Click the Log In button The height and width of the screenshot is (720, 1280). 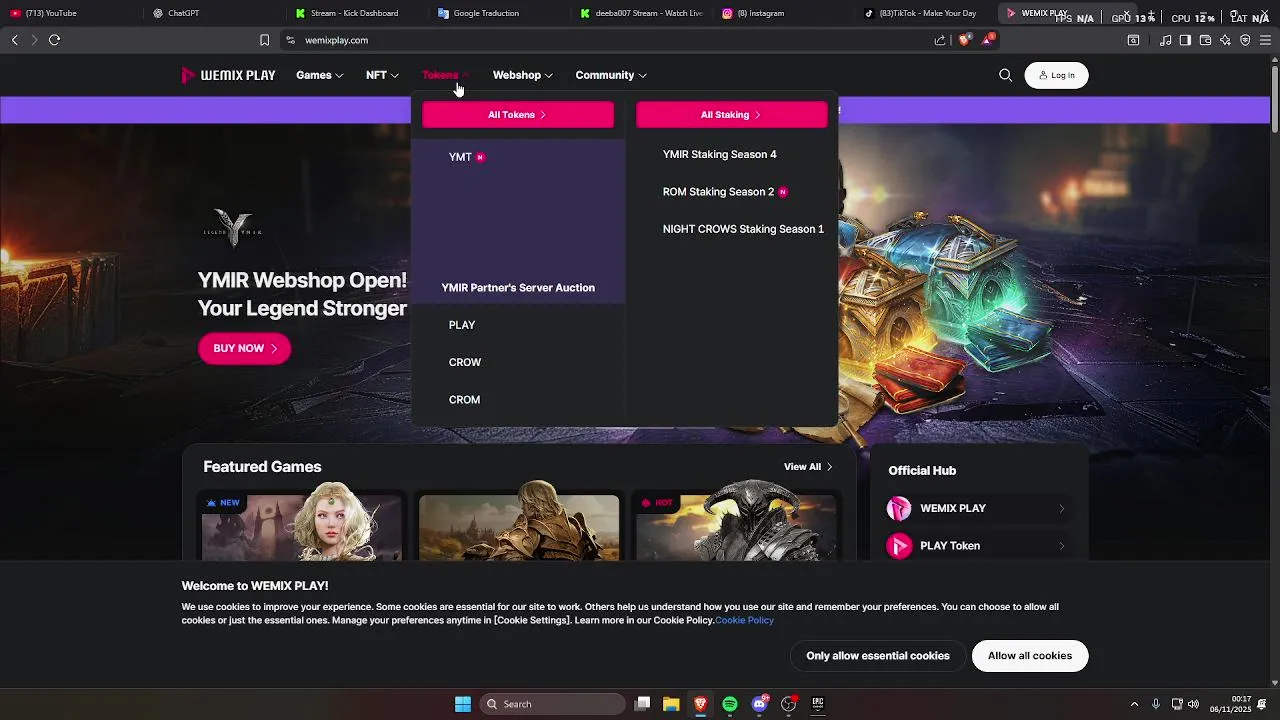click(x=1056, y=75)
